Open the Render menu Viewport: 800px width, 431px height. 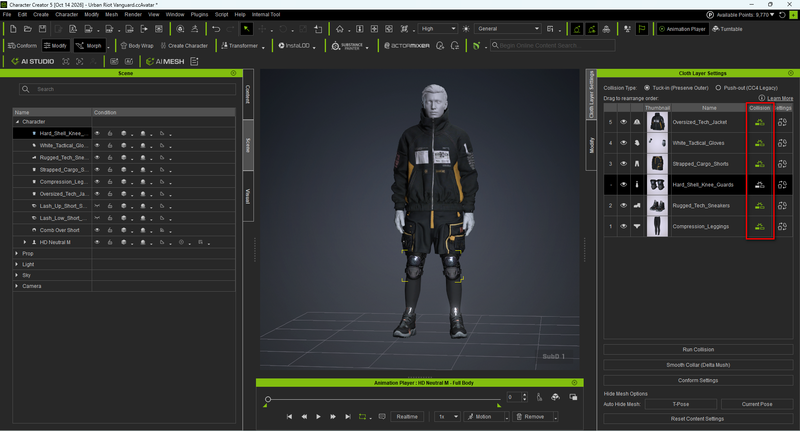click(133, 14)
